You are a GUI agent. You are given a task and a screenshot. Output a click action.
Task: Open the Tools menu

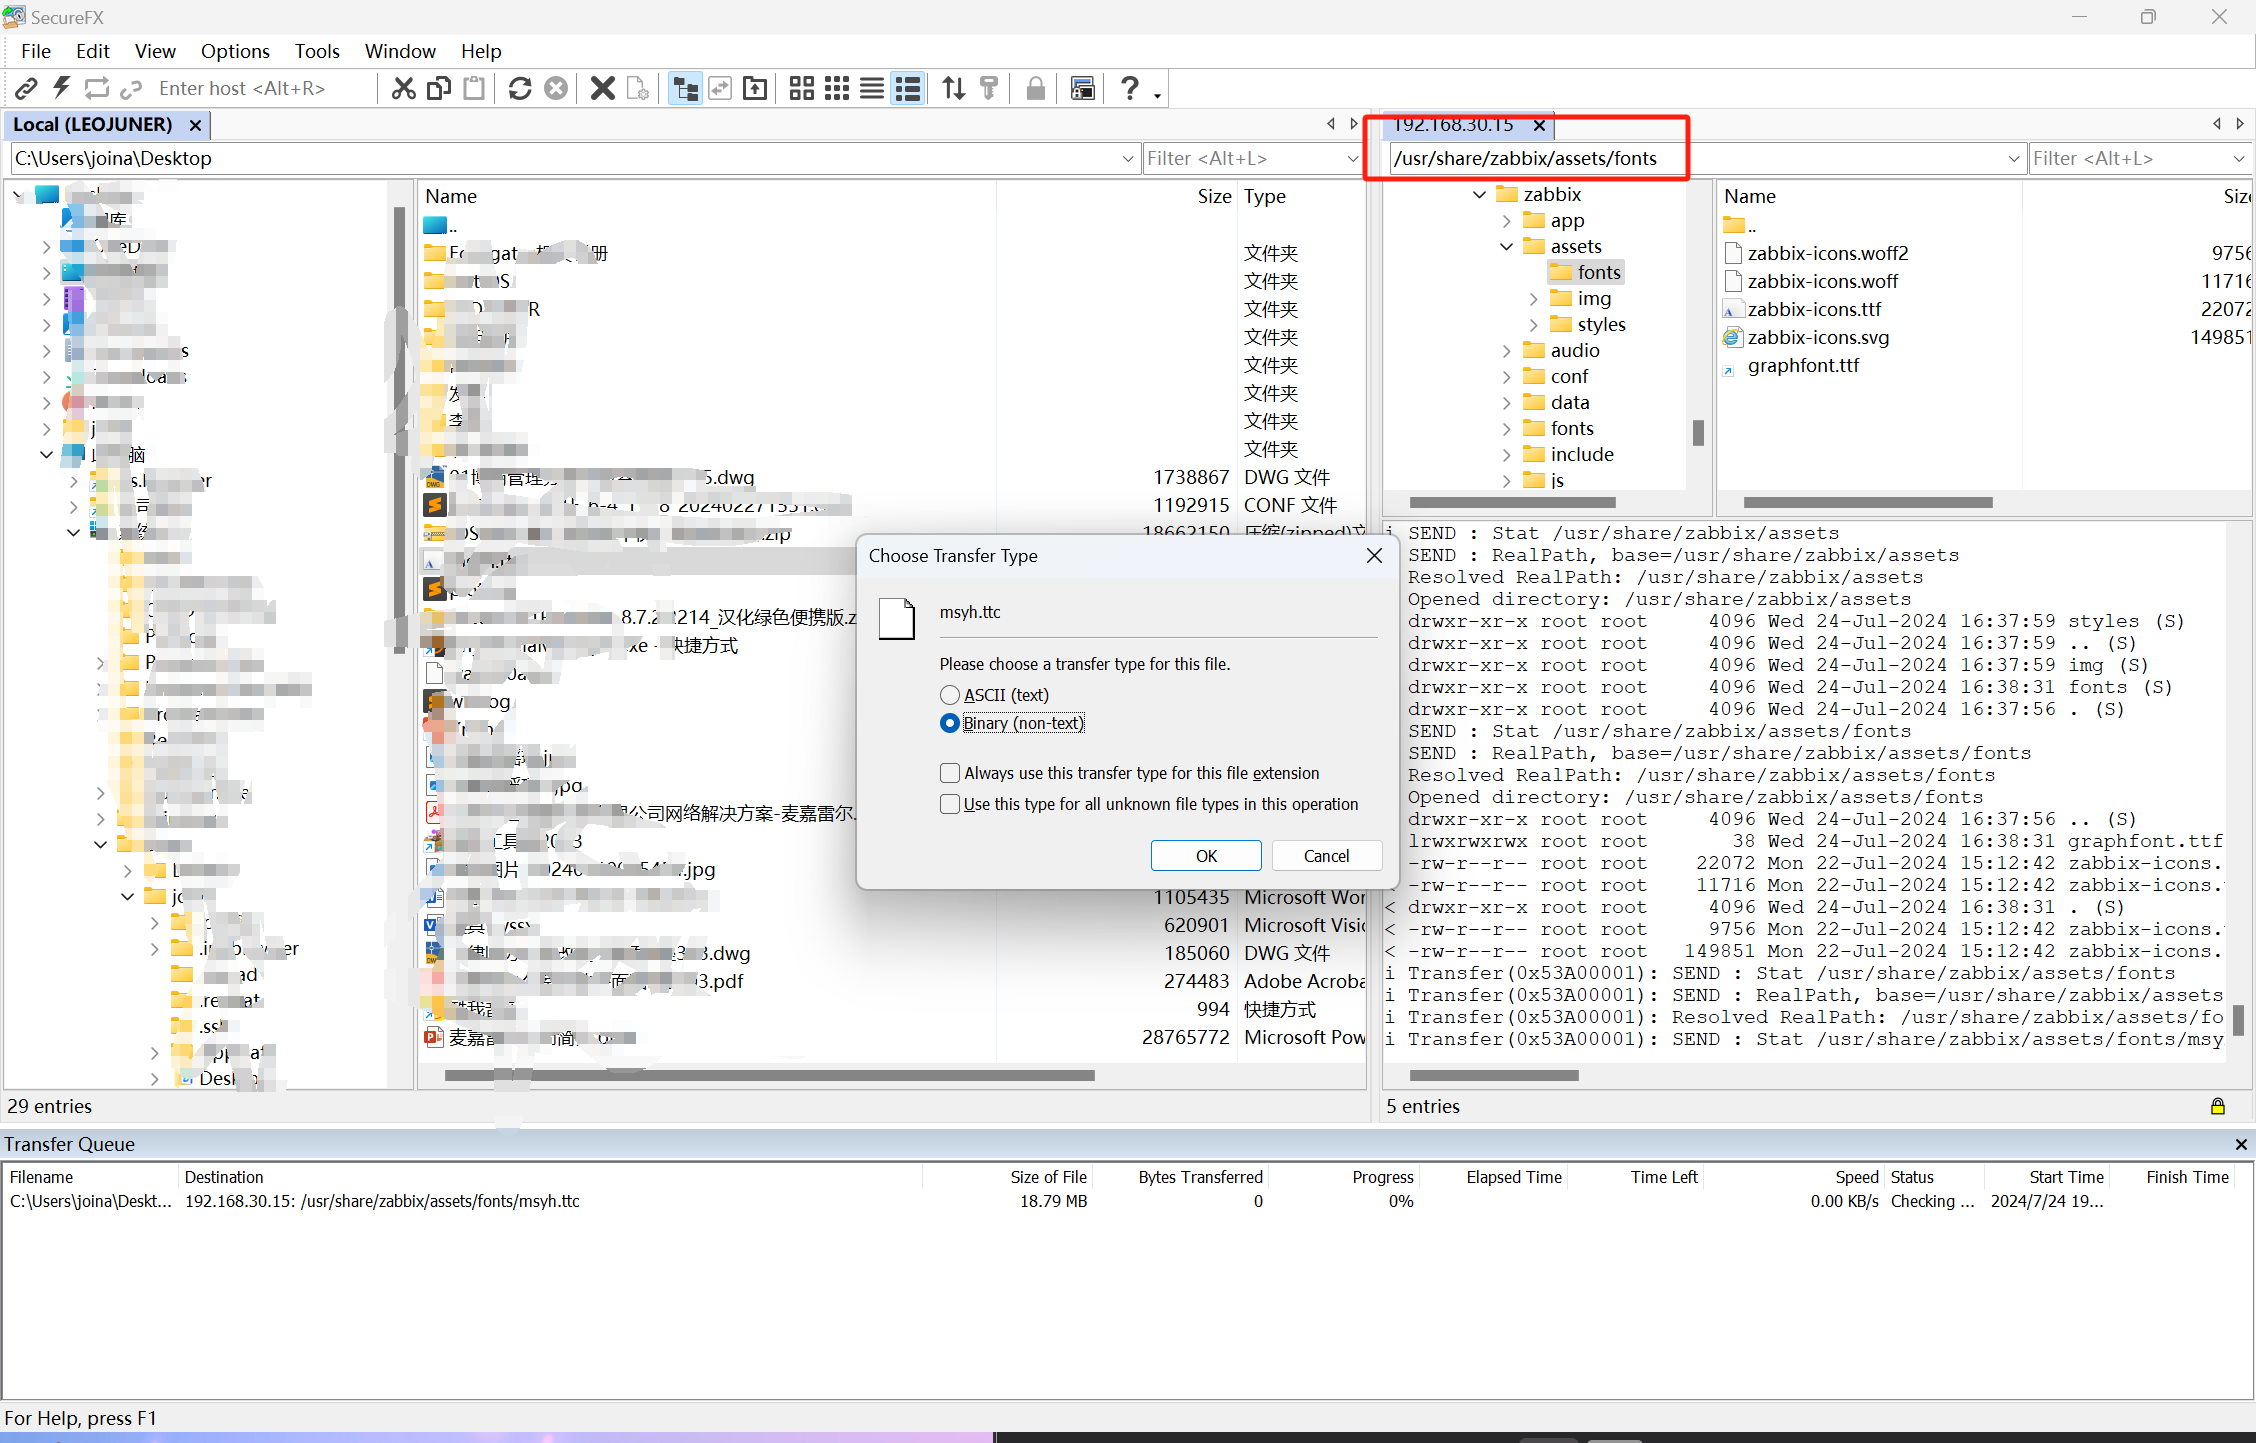coord(317,51)
